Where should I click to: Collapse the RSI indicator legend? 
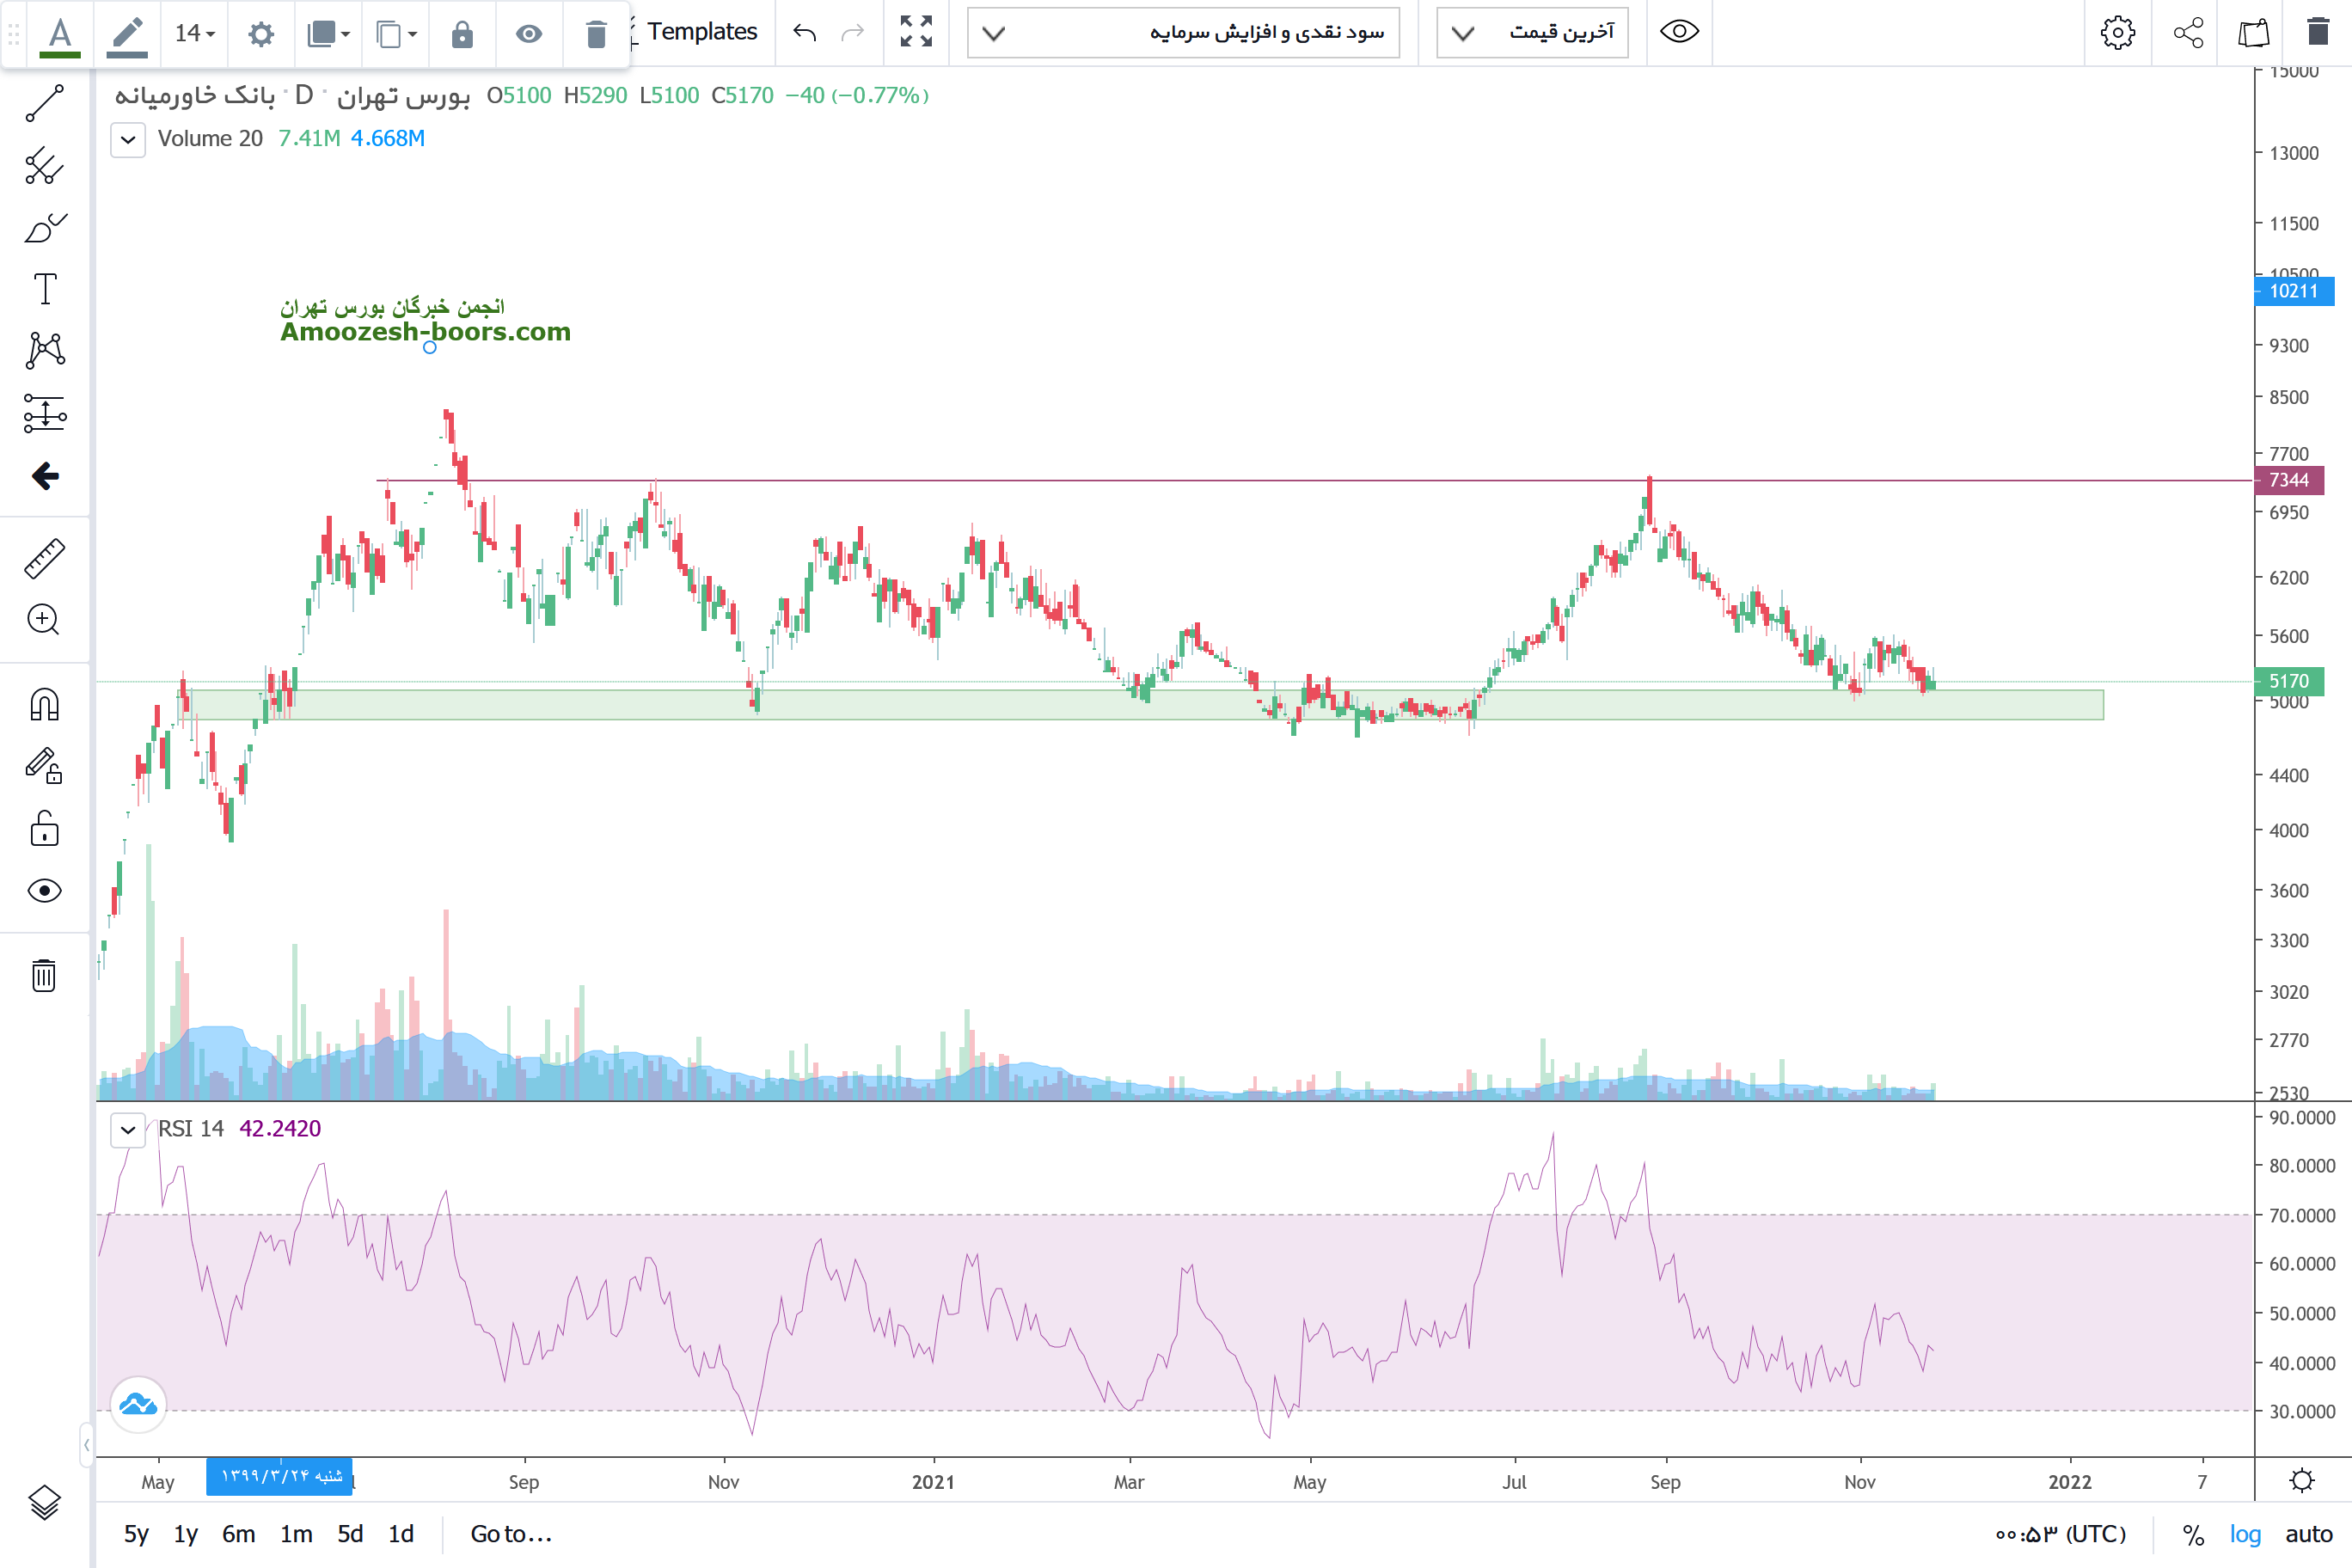click(x=128, y=1129)
